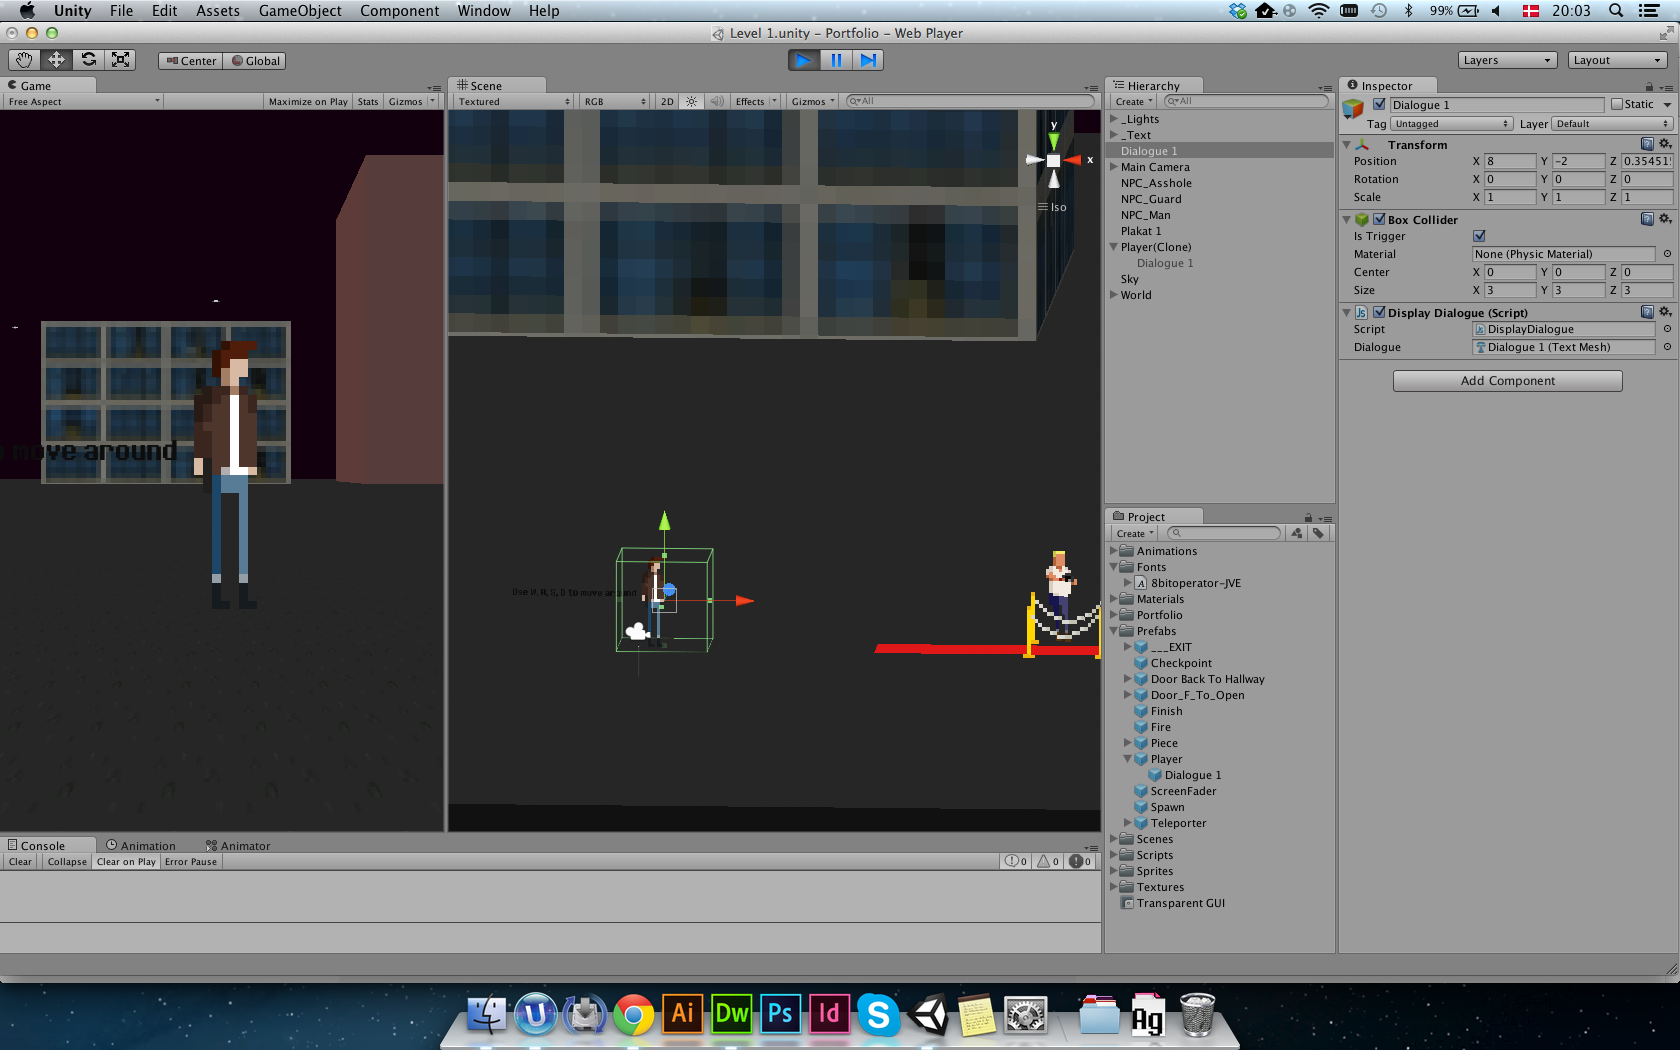Click object picker for Script field
The width and height of the screenshot is (1680, 1050).
pyautogui.click(x=1667, y=329)
